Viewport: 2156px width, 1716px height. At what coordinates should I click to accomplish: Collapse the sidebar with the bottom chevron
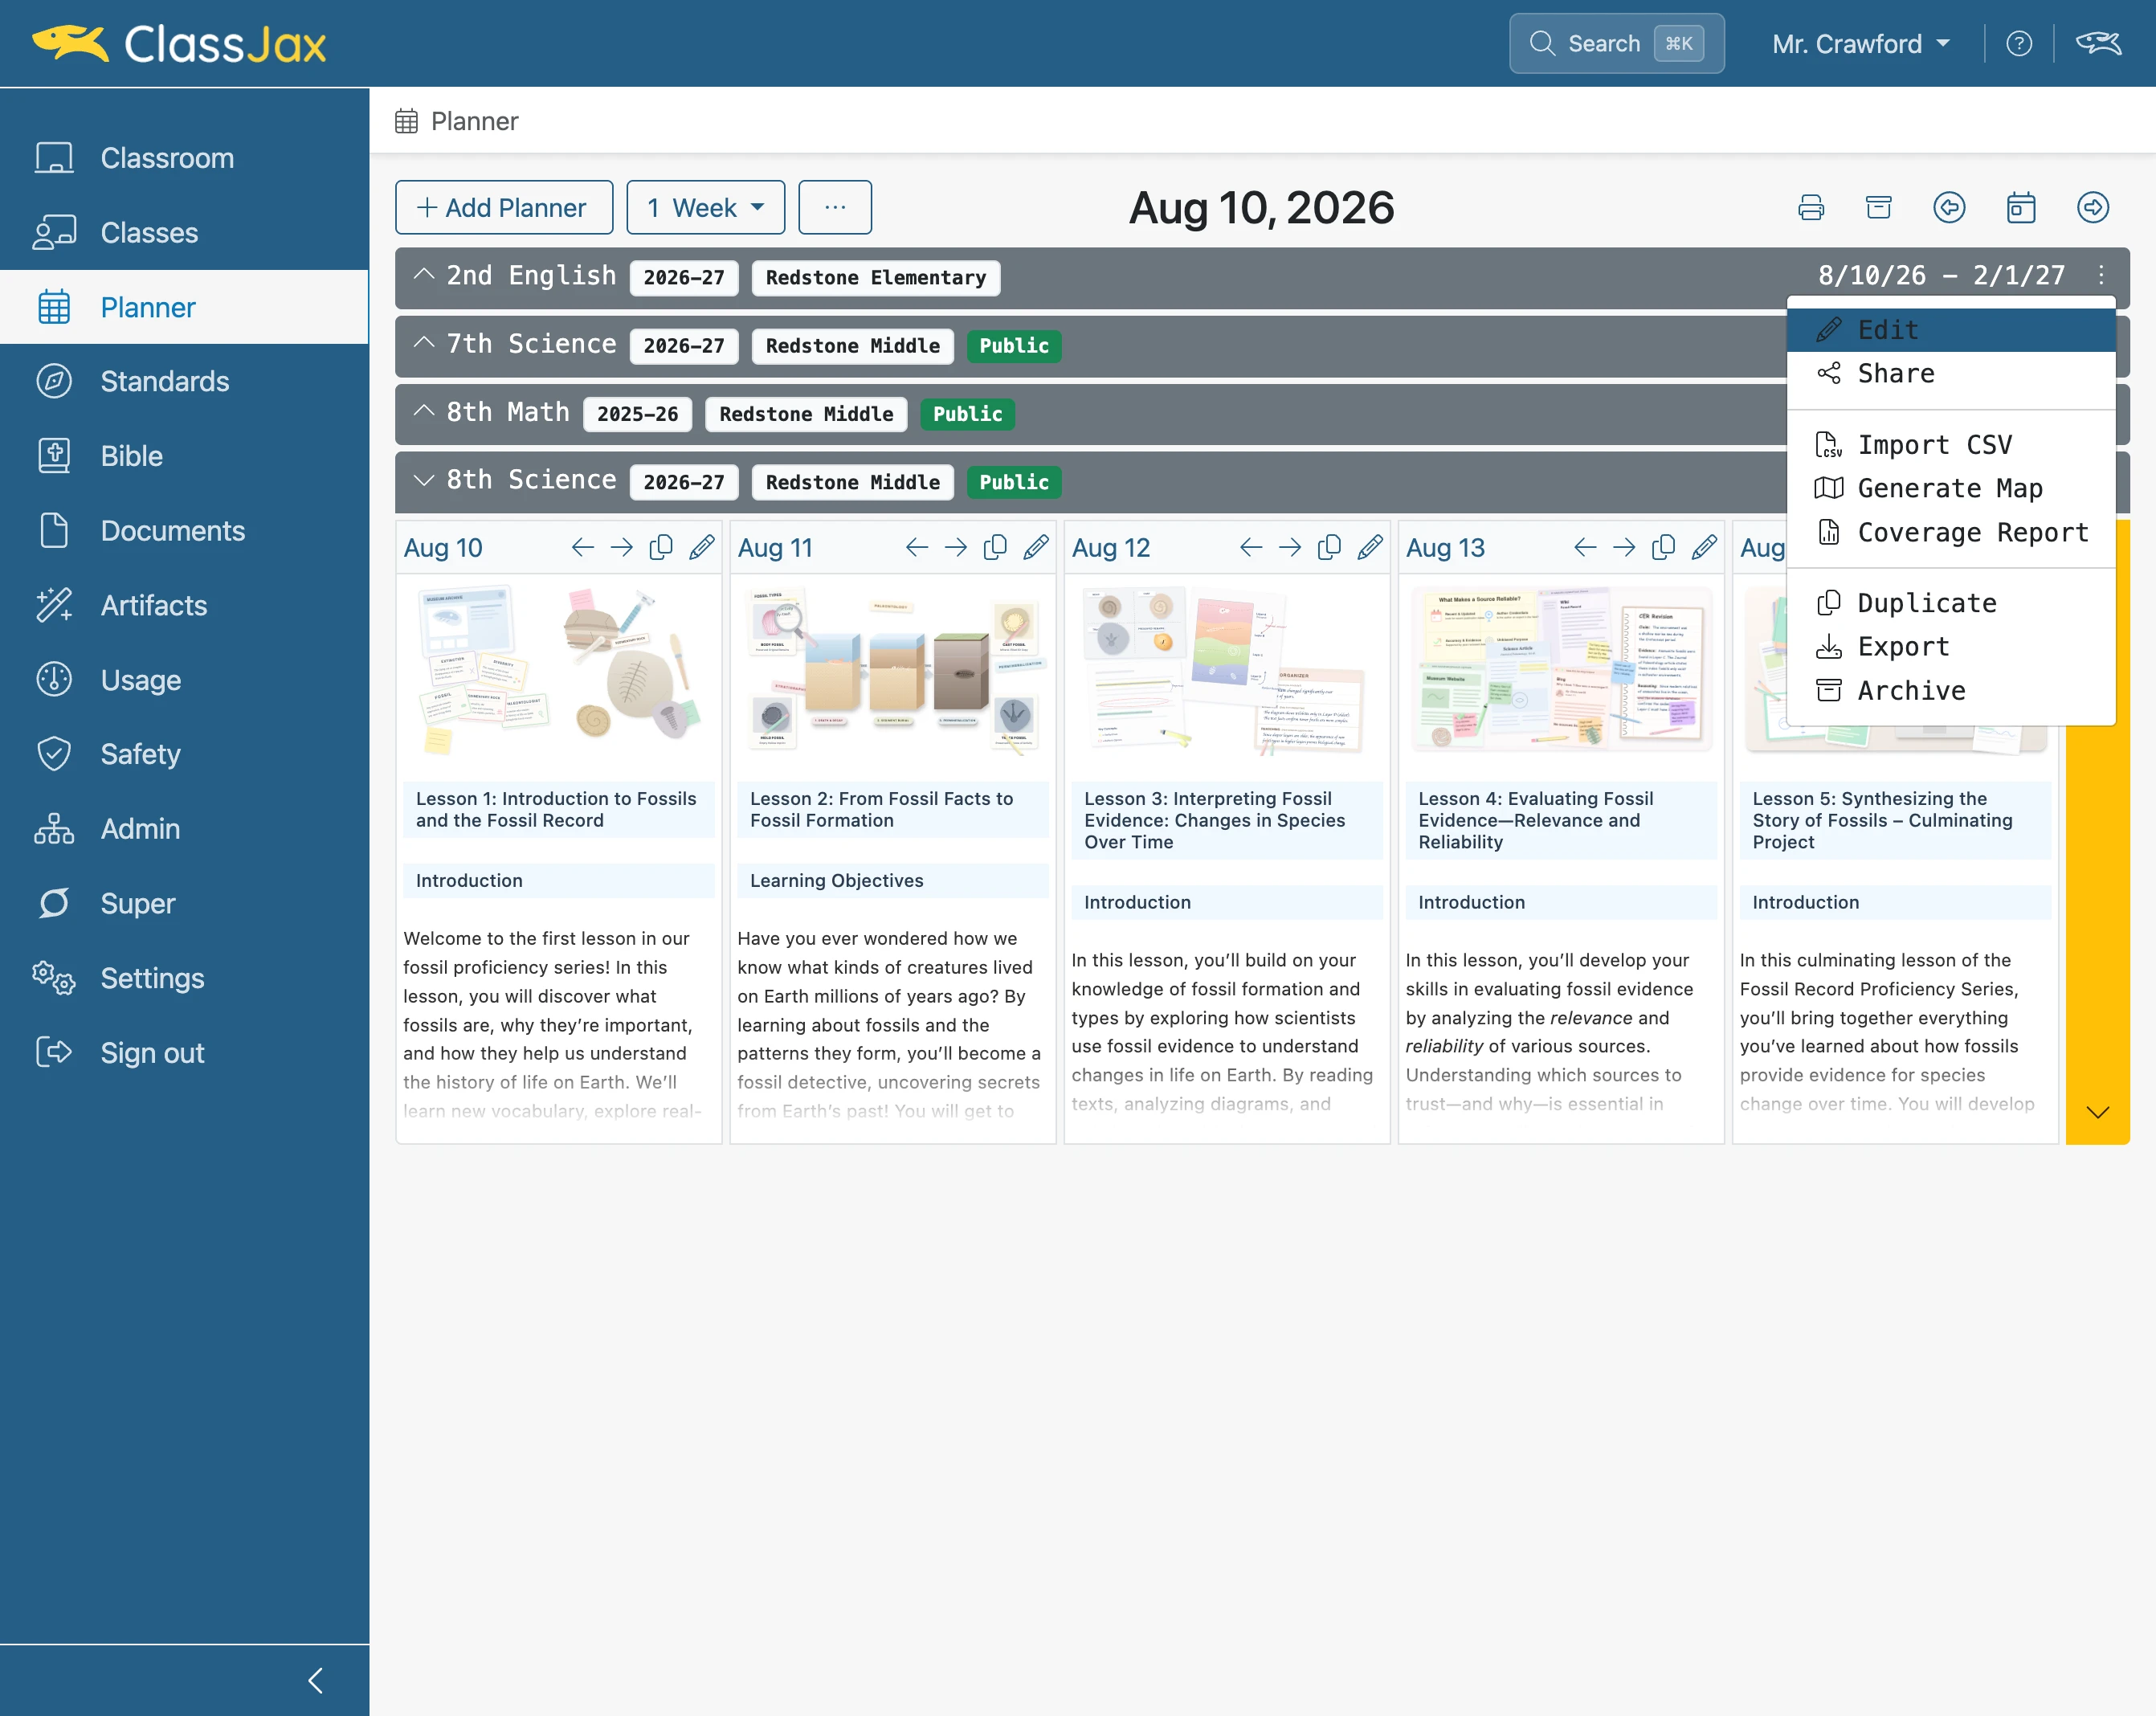click(x=315, y=1680)
